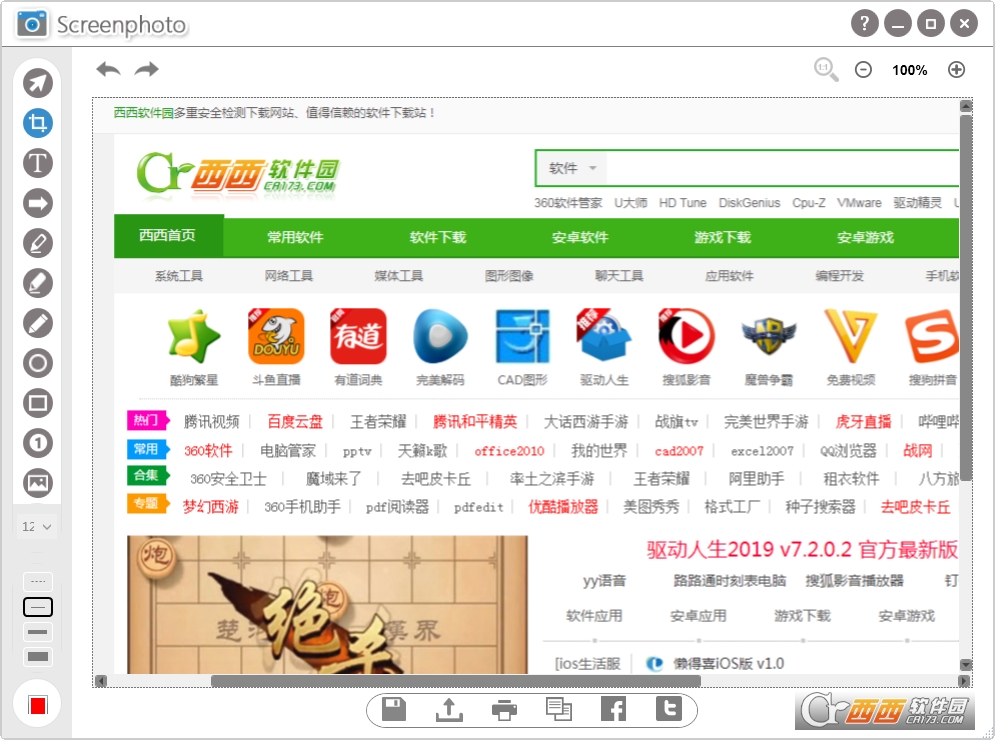
Task: Choose the rectangle shape tool
Action: coord(37,403)
